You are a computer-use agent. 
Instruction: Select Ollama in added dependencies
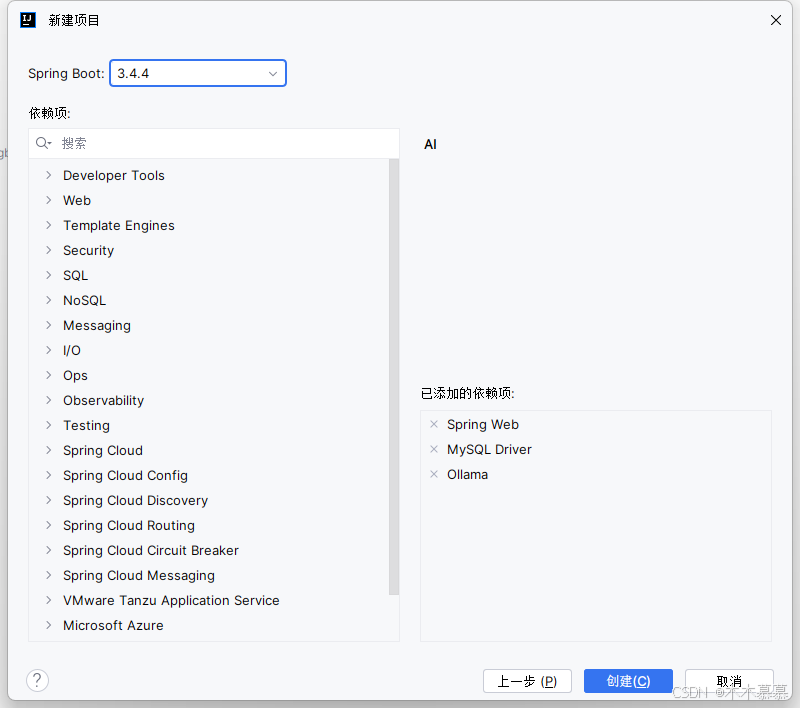pos(467,474)
